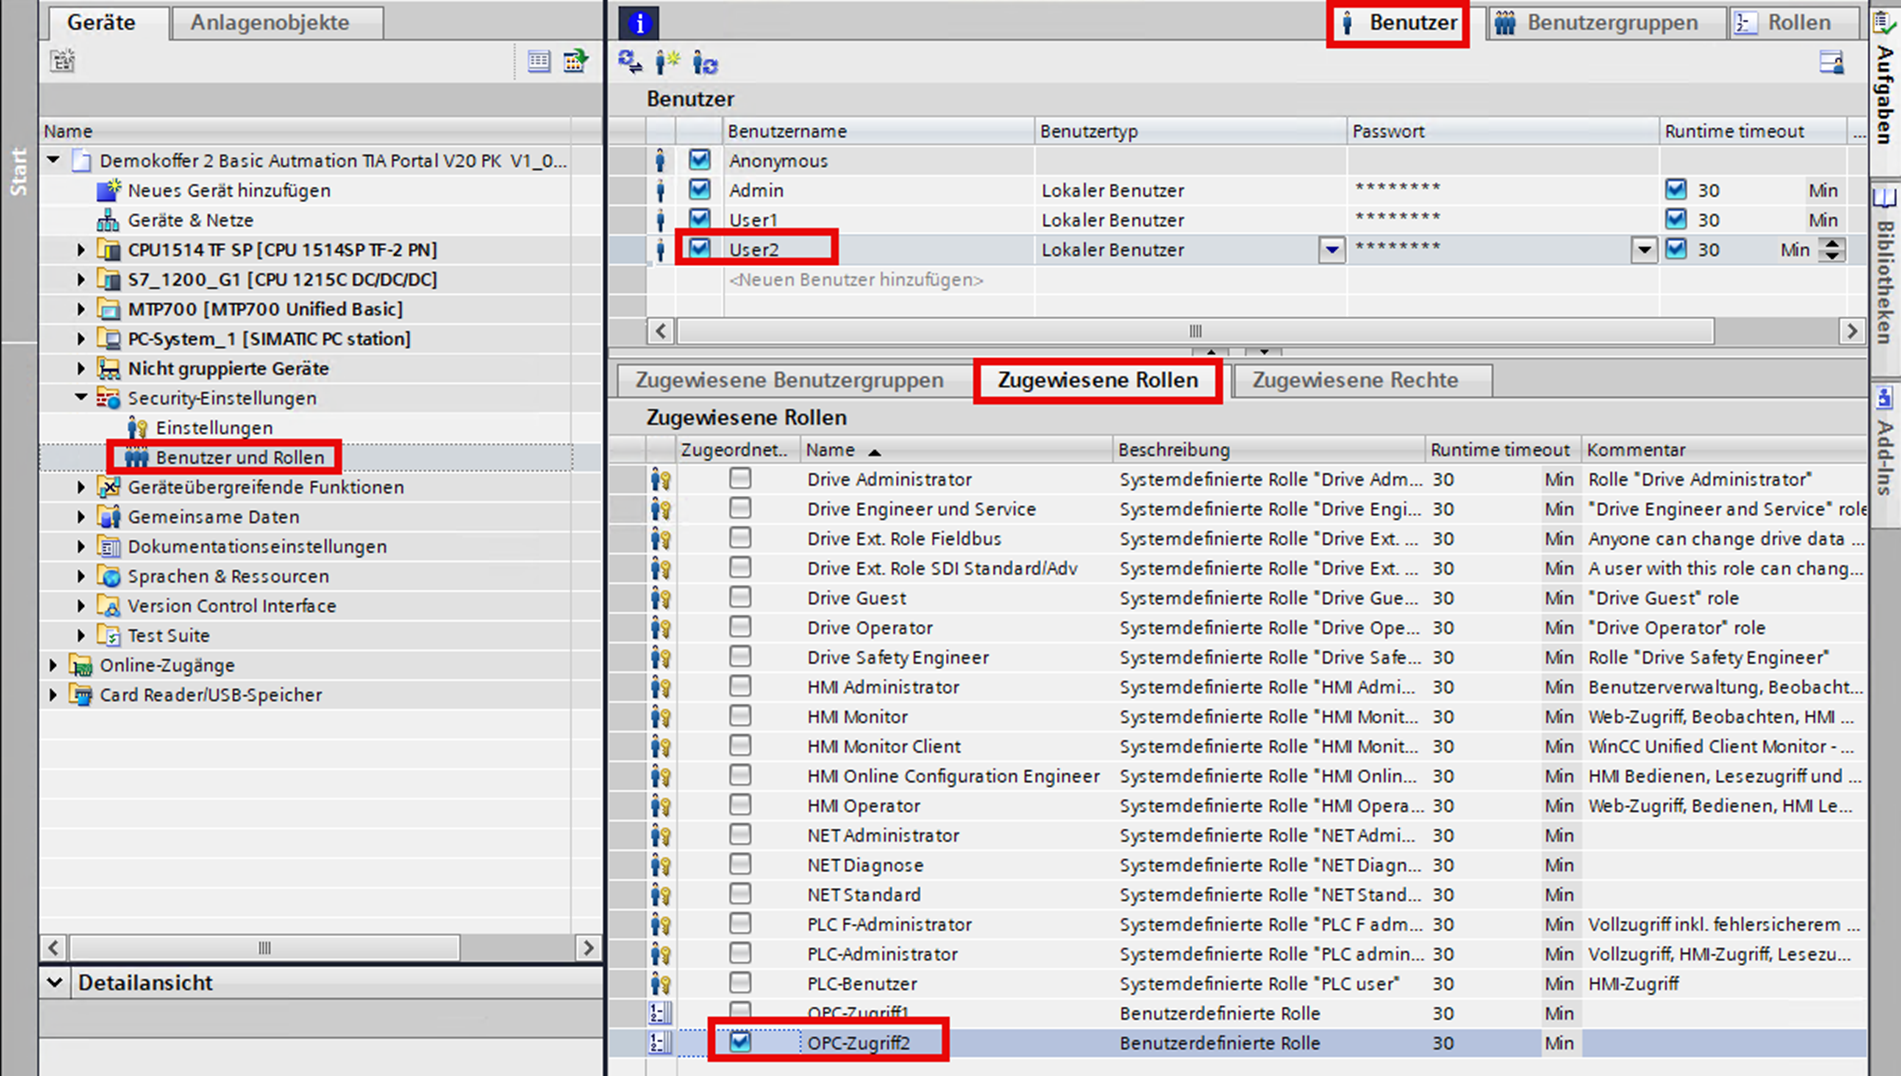Collapse the Security-Einstellungen node

pos(82,398)
